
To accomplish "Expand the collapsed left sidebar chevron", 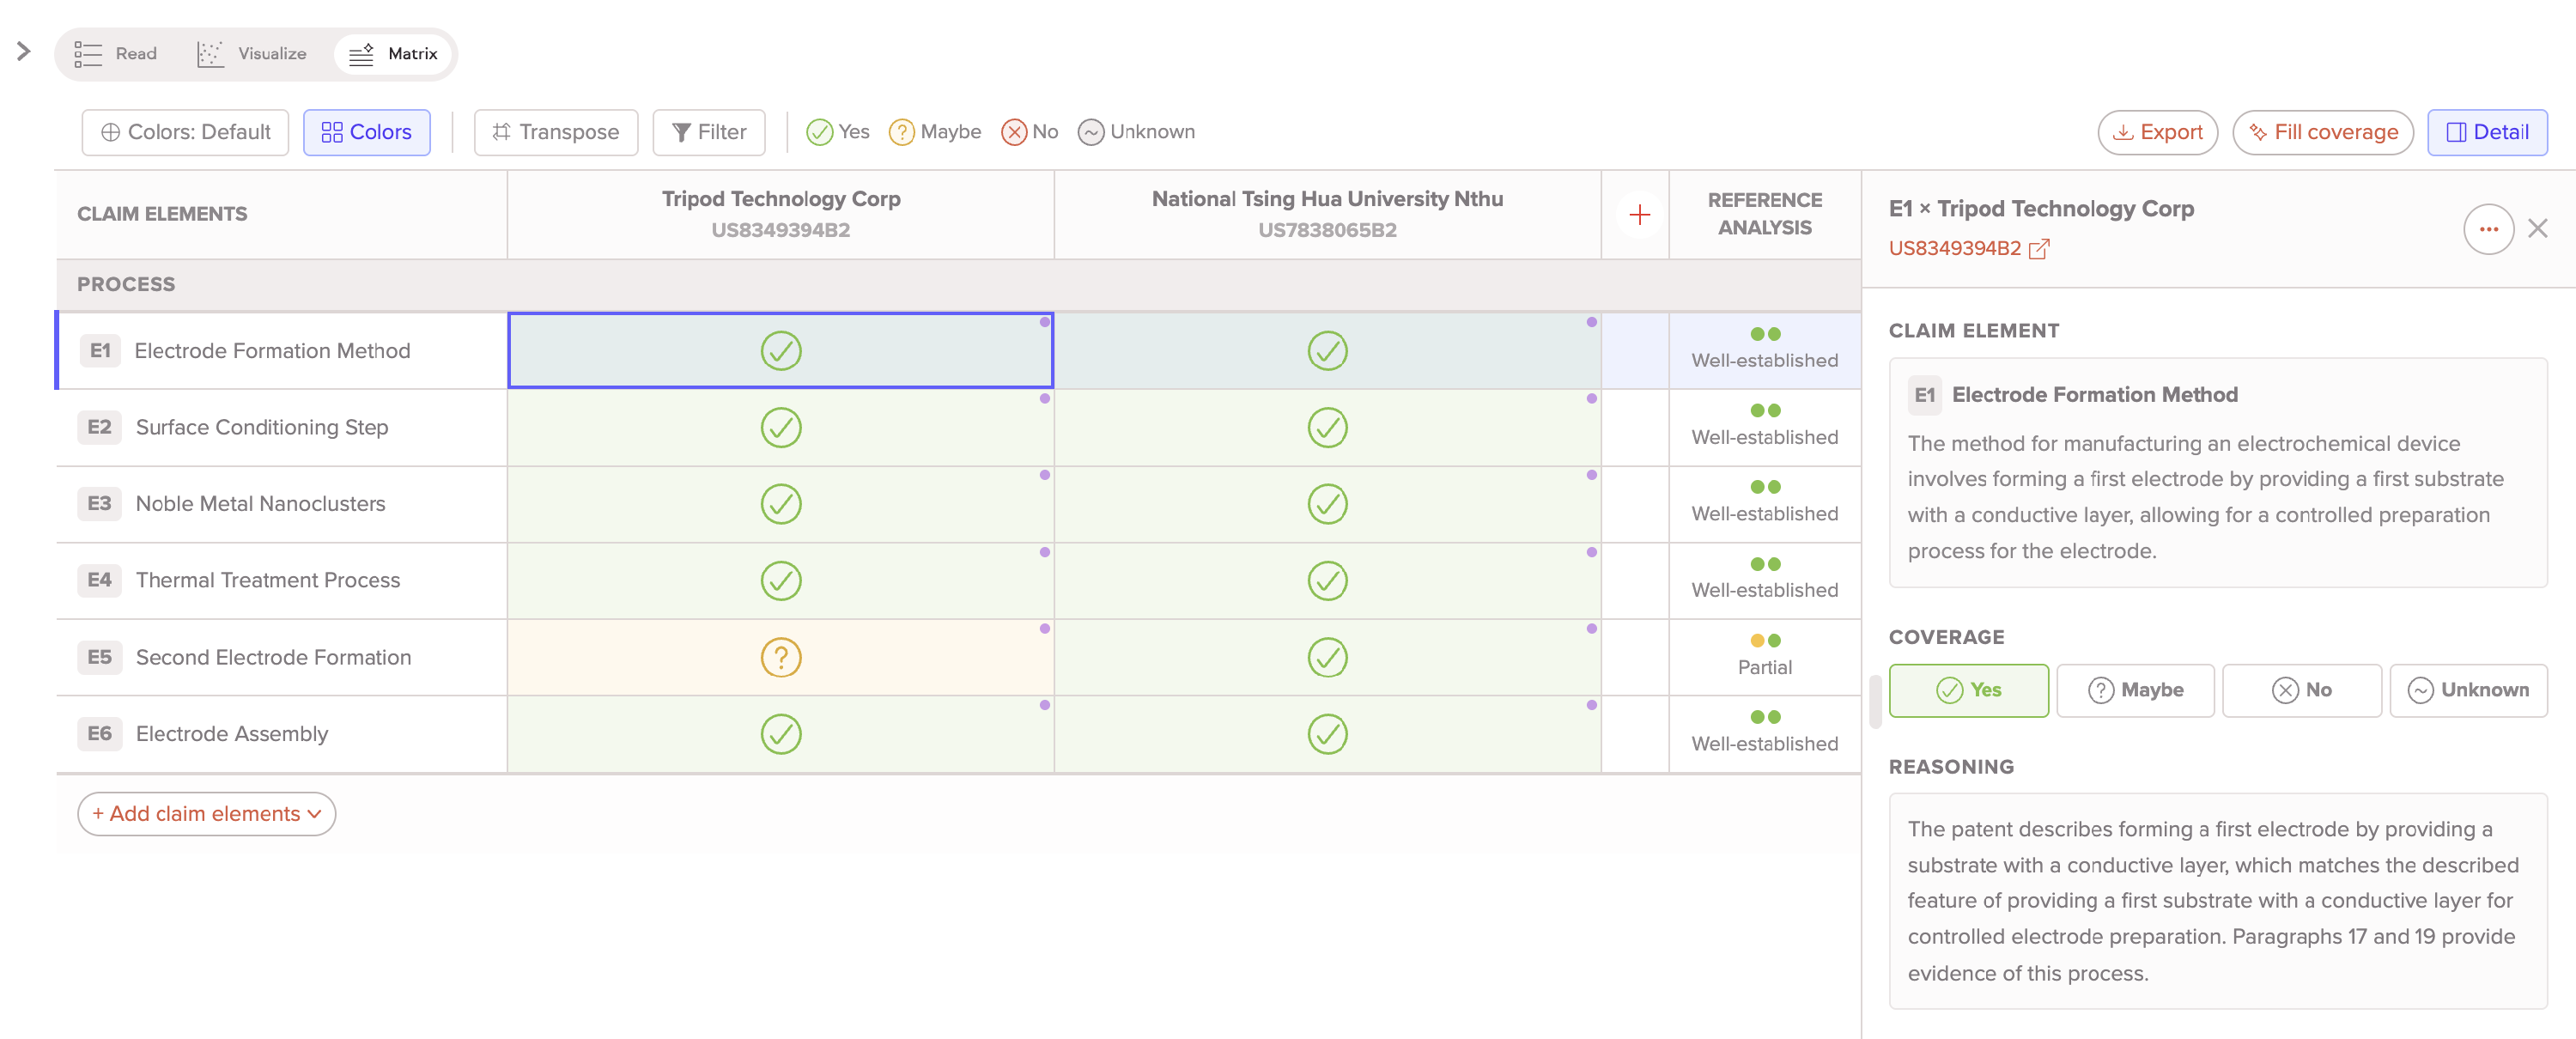I will [24, 51].
